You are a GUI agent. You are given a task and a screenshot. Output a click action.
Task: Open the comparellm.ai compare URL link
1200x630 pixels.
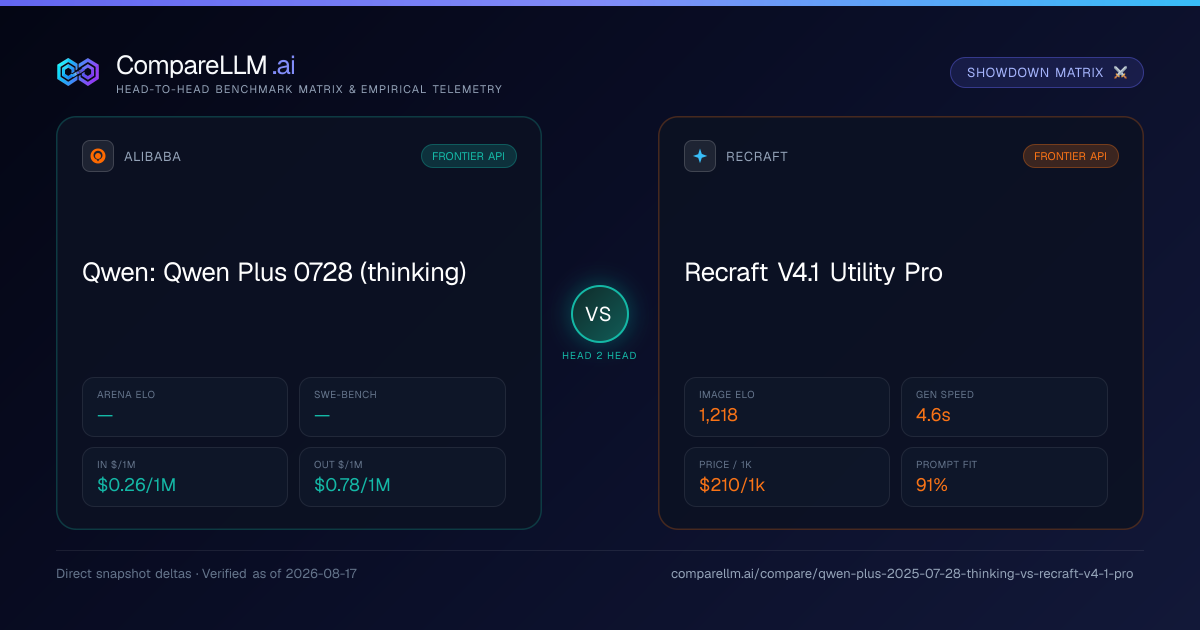click(x=902, y=574)
